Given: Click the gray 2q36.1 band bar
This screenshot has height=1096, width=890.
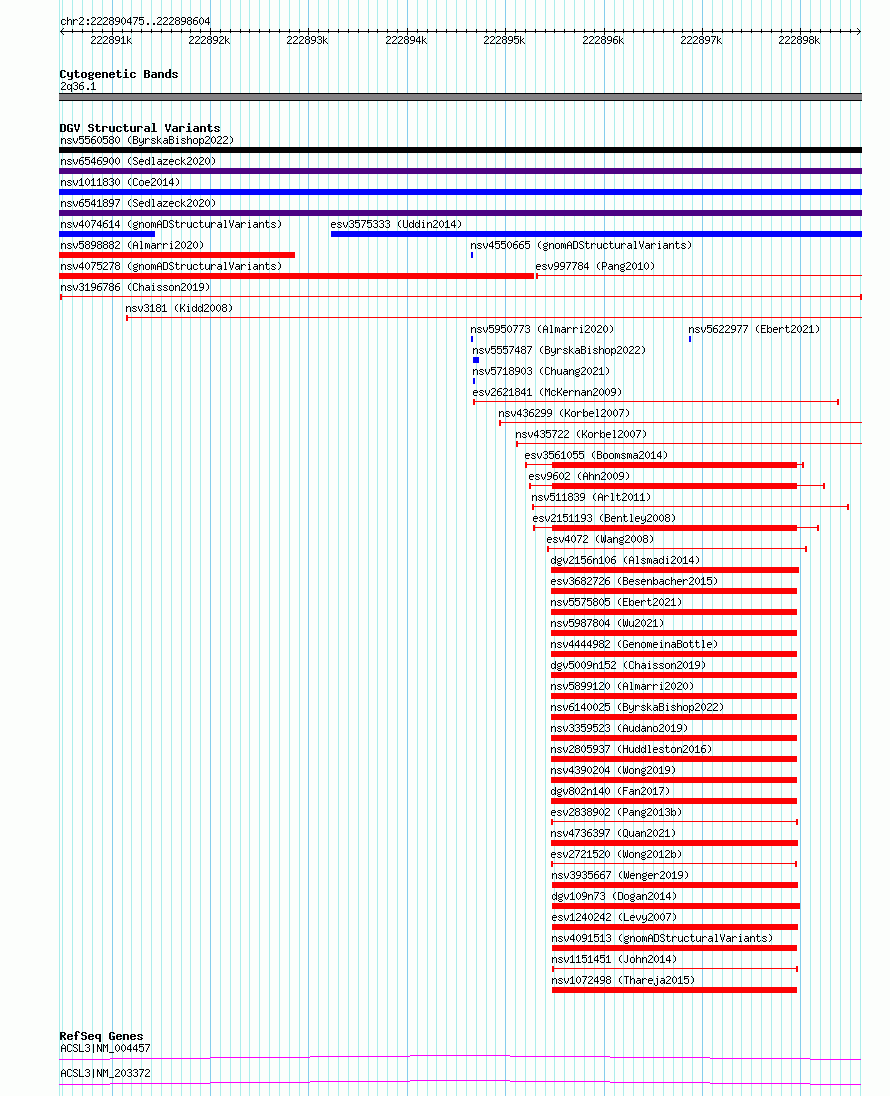Looking at the screenshot, I should tap(460, 97).
